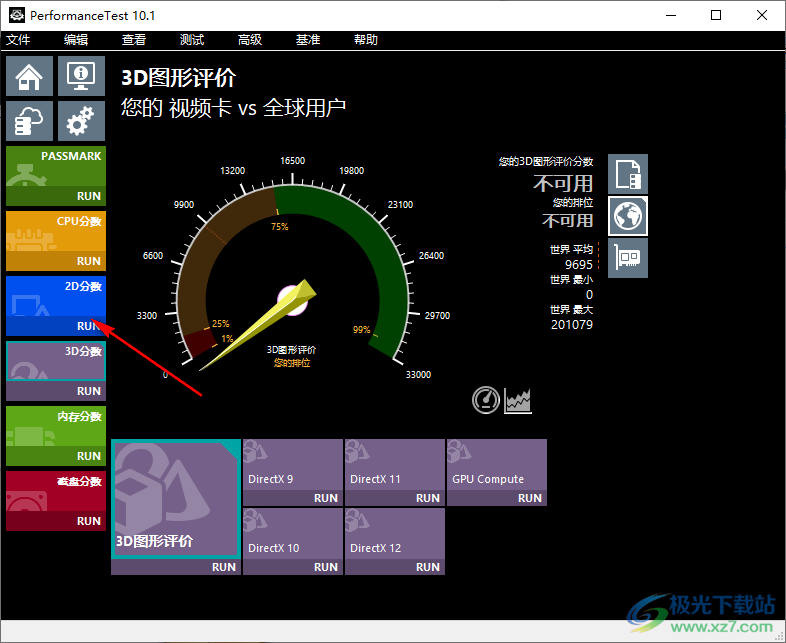This screenshot has height=643, width=786.
Task: Open the 高级 menu
Action: pyautogui.click(x=250, y=40)
